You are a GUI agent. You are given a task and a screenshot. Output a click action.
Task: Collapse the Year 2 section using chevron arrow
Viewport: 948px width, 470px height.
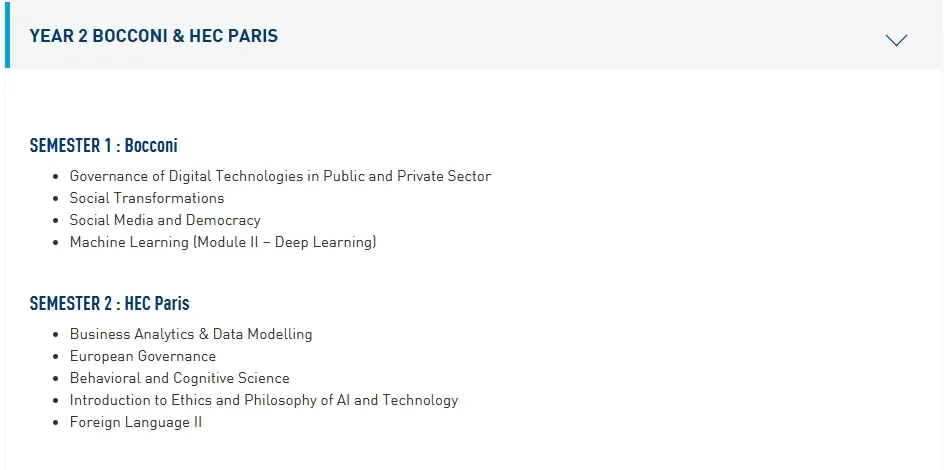click(896, 40)
